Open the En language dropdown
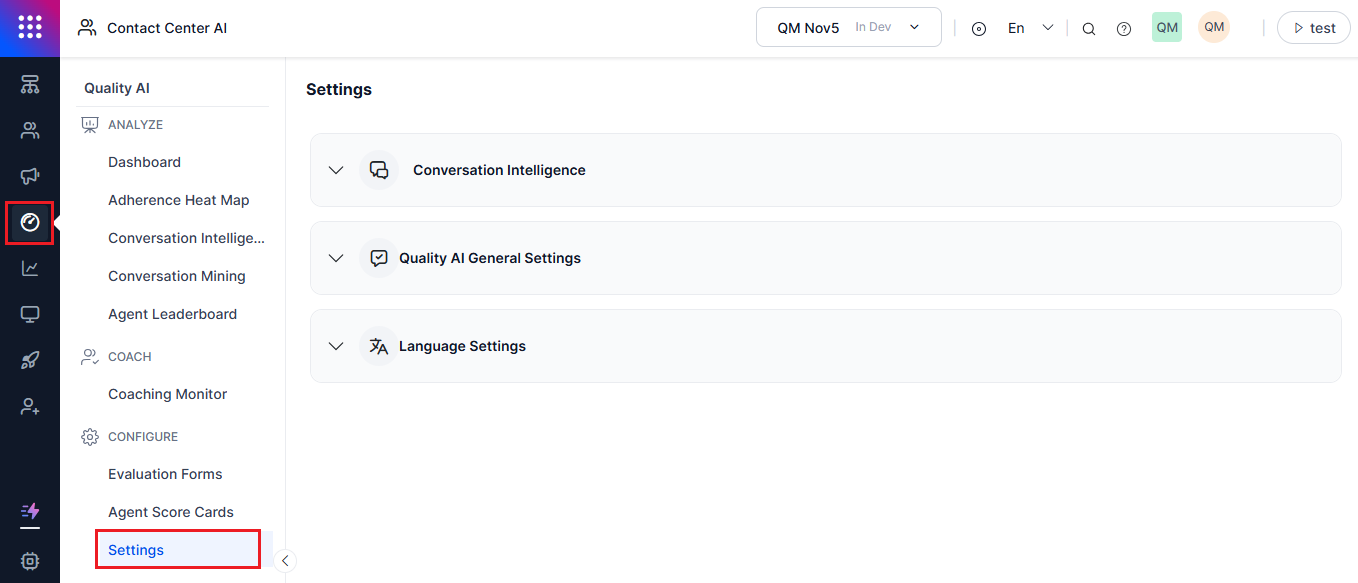This screenshot has height=583, width=1358. click(1030, 28)
